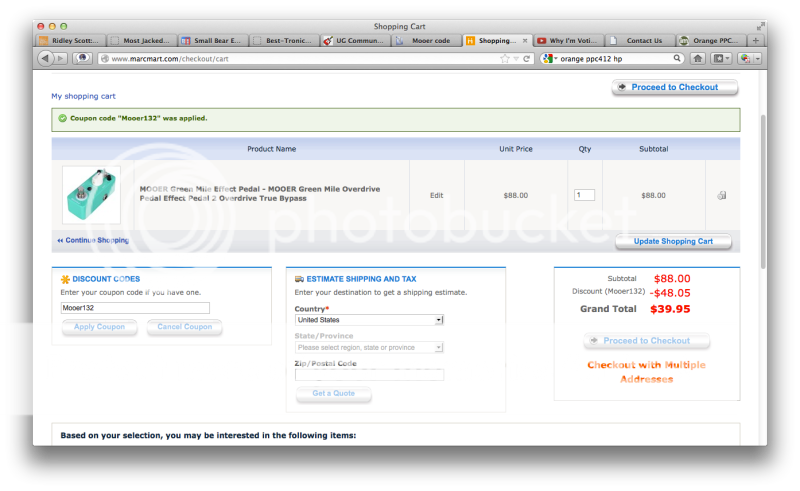Click Apply Coupon button
This screenshot has width=800, height=491.
click(99, 327)
